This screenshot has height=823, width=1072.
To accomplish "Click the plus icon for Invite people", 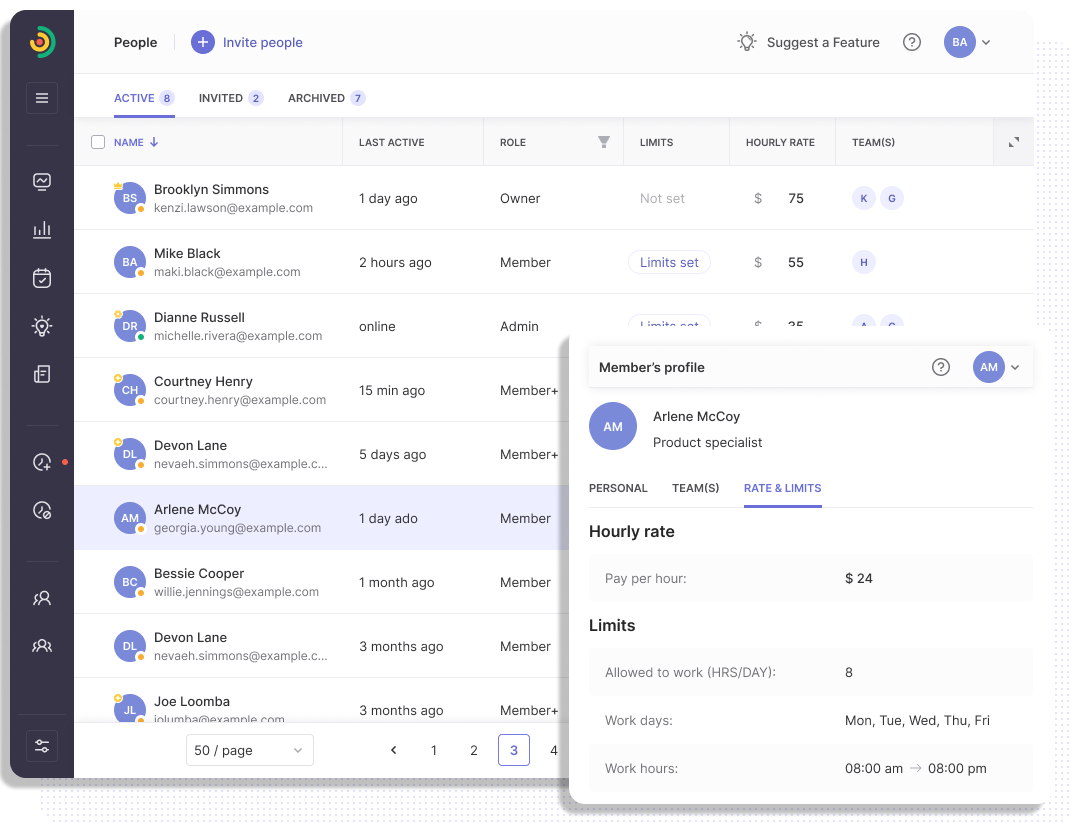I will pos(202,42).
